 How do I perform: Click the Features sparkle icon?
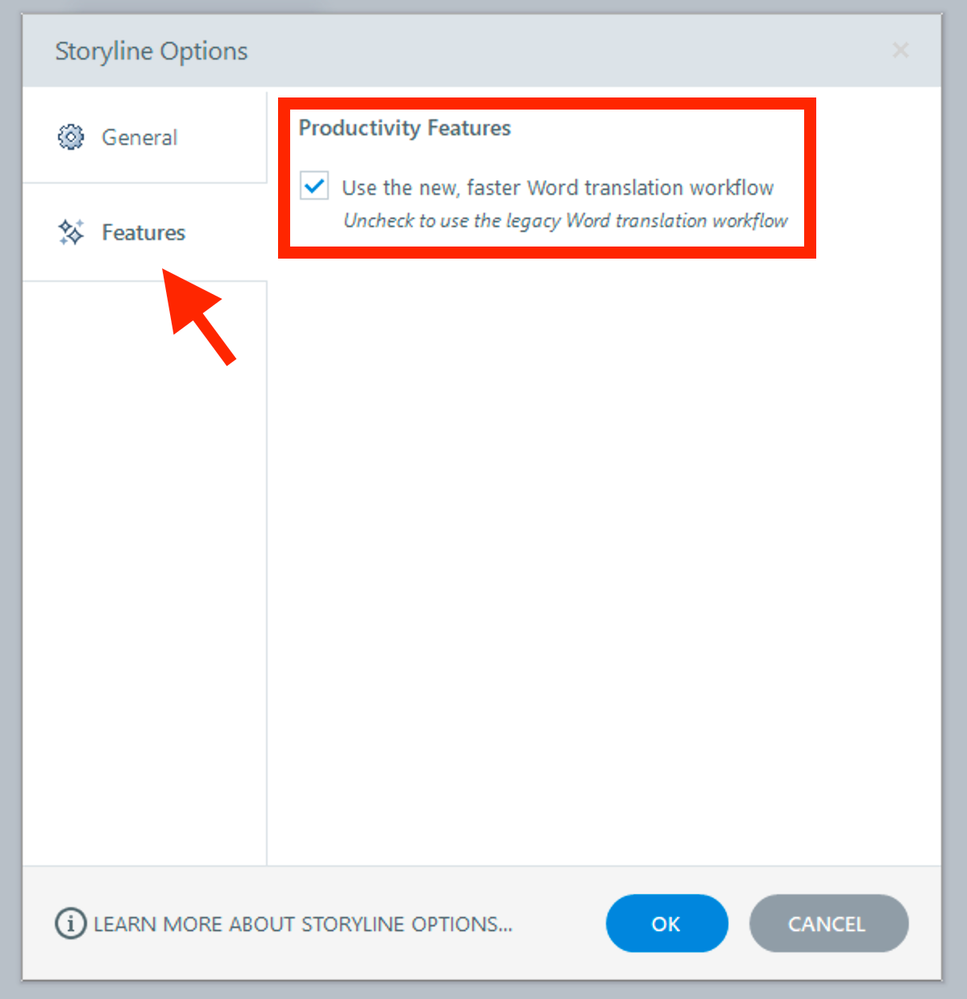[x=71, y=233]
